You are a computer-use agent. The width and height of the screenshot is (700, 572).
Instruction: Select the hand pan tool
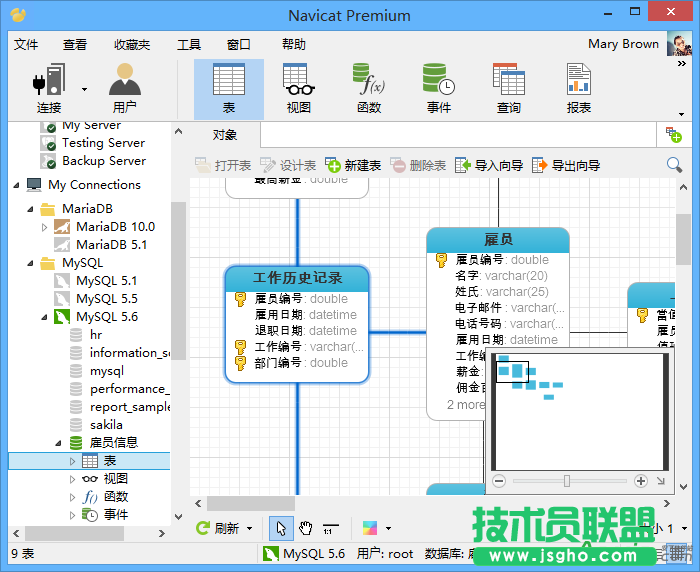coord(306,529)
